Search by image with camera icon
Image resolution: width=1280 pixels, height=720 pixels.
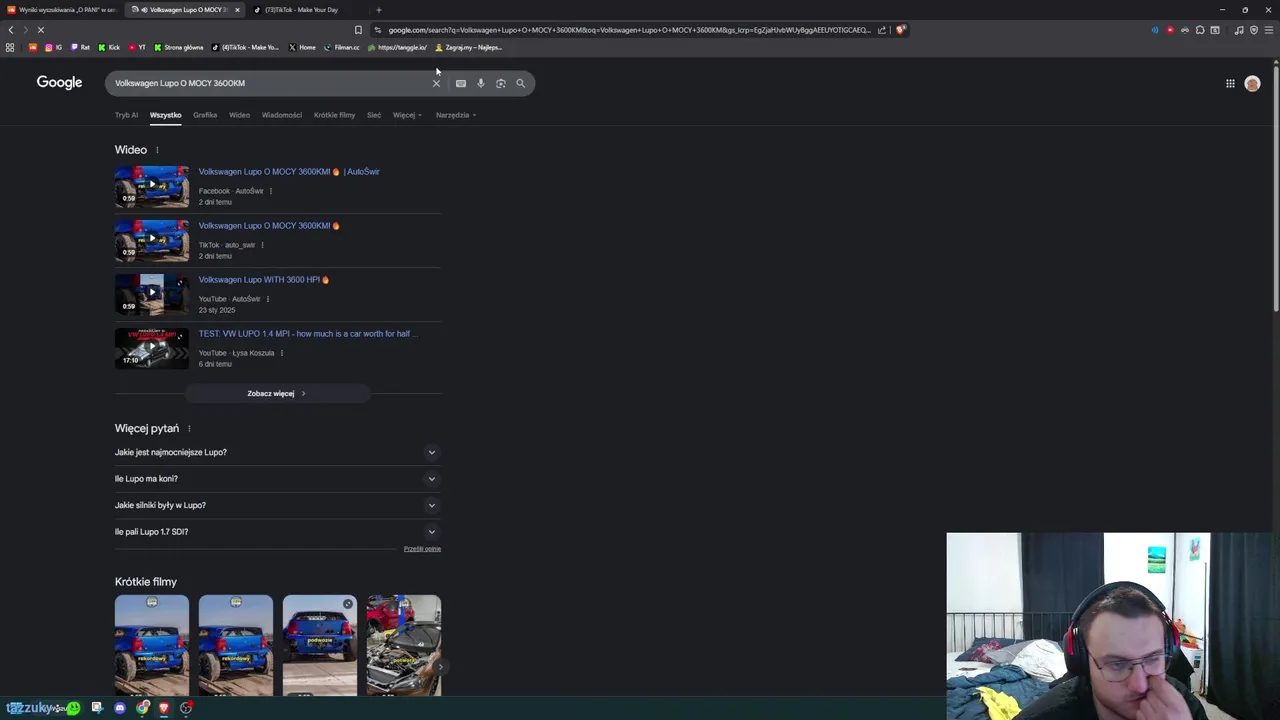pyautogui.click(x=501, y=83)
